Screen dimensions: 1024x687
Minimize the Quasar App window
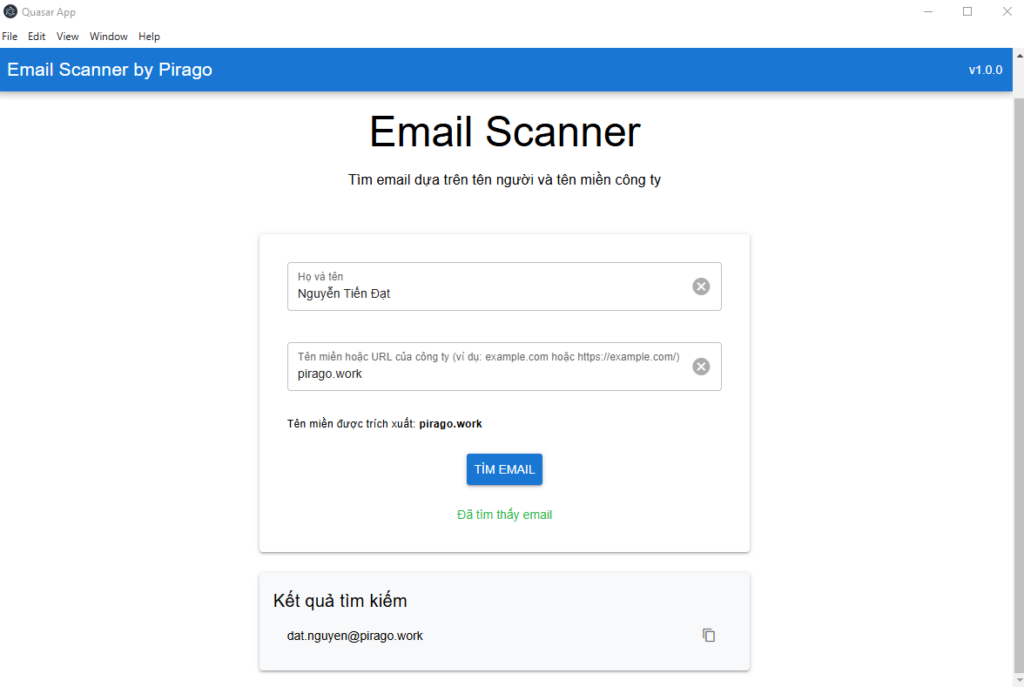(x=928, y=12)
